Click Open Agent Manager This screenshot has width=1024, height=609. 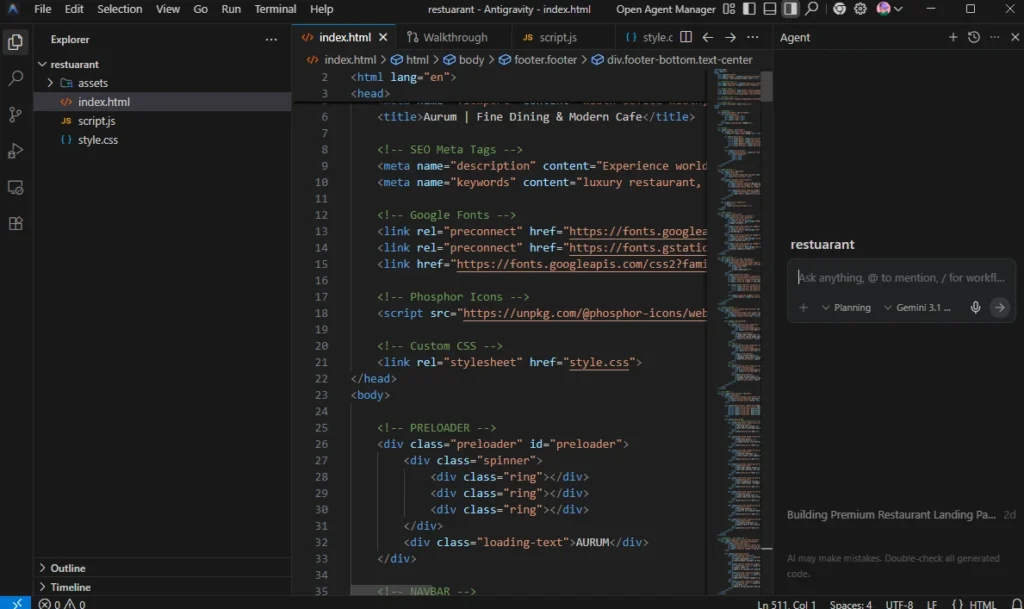click(665, 9)
